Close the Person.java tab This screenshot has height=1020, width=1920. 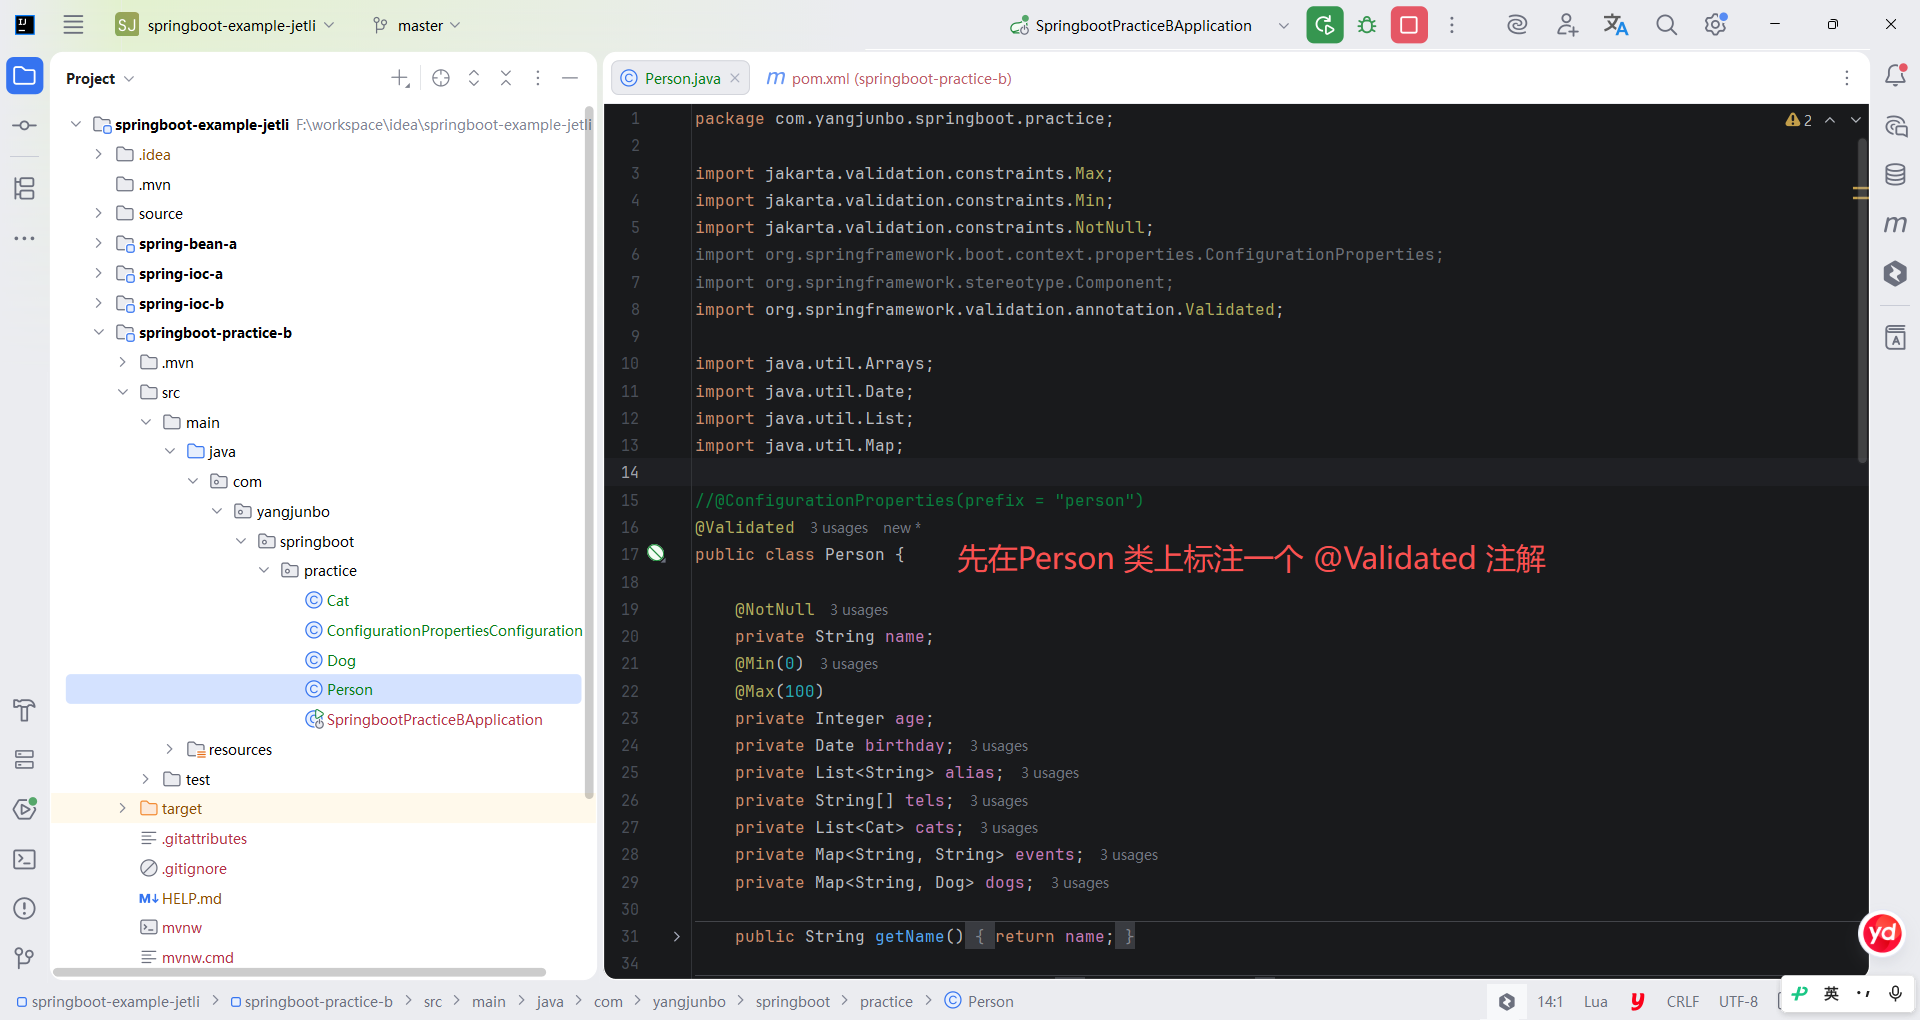[x=735, y=78]
